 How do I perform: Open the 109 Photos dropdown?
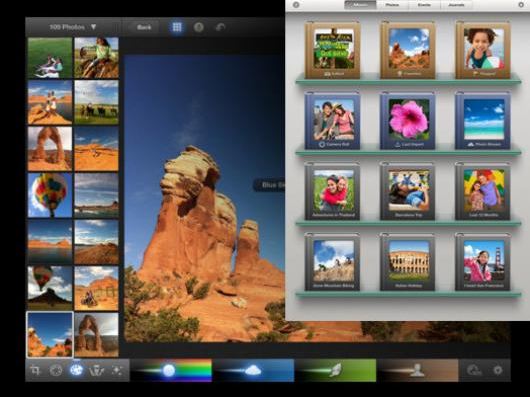(x=73, y=27)
